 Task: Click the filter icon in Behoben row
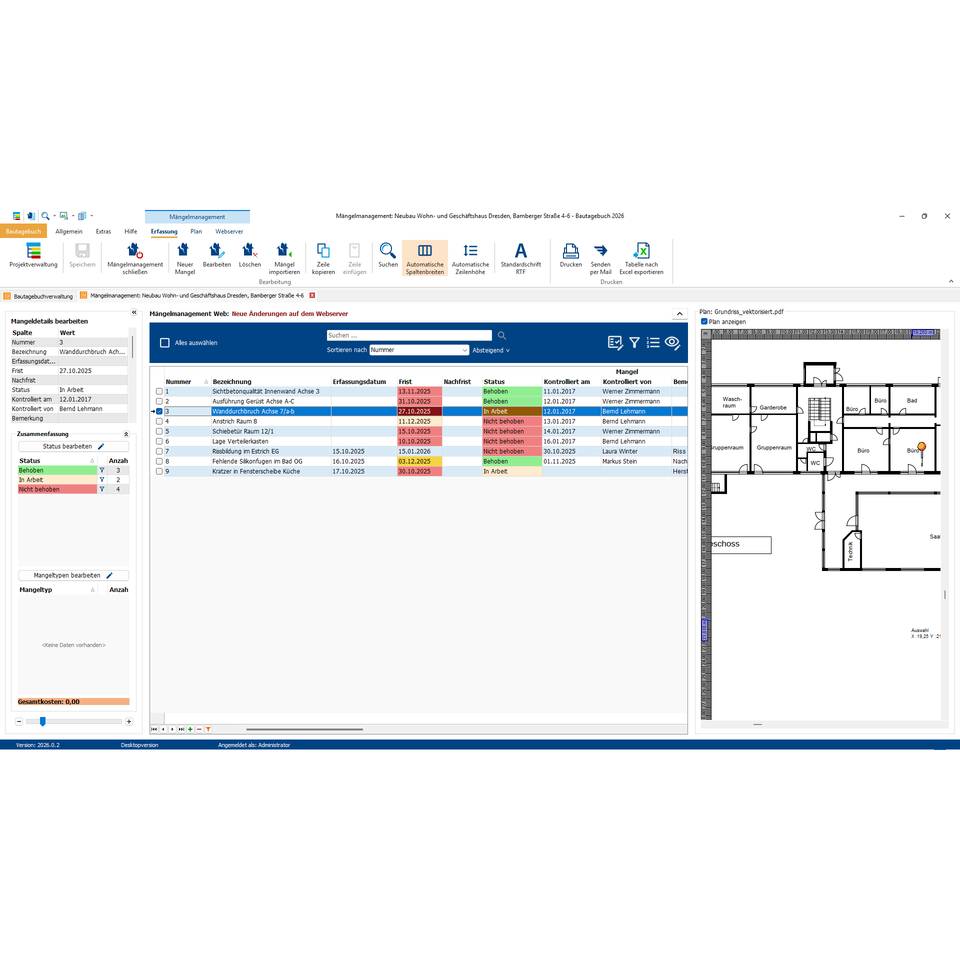click(x=102, y=470)
